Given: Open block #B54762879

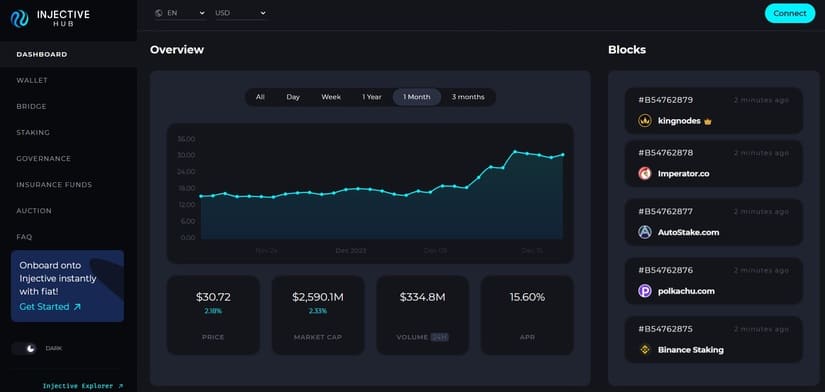Looking at the screenshot, I should (666, 100).
